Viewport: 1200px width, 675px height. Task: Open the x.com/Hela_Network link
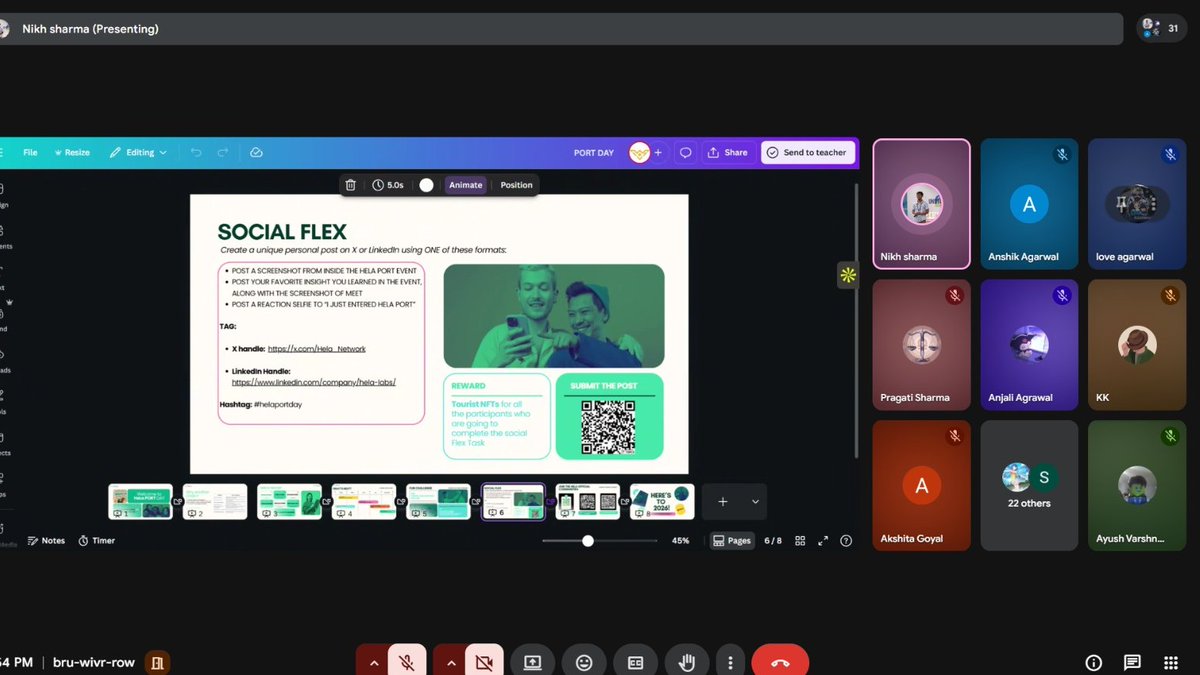click(317, 349)
